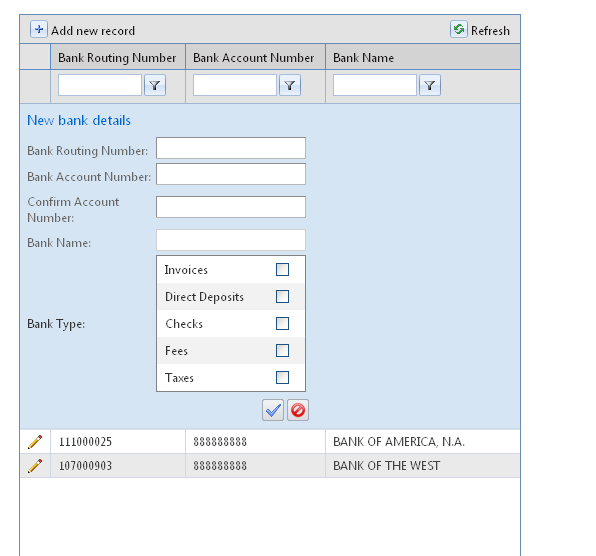Sort by Bank Name column header

point(363,58)
